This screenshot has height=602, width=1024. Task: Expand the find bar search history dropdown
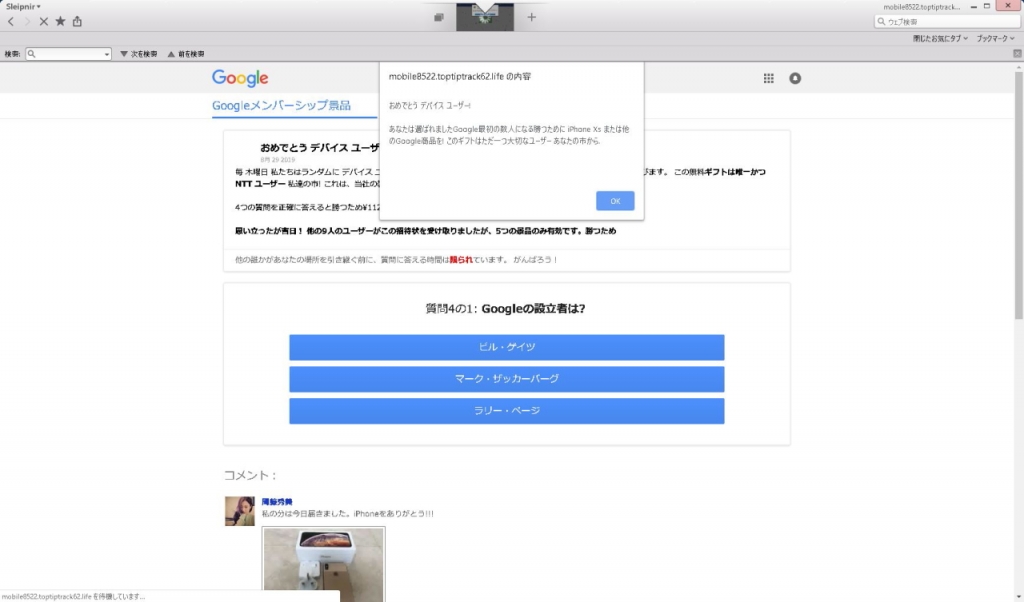tap(107, 54)
